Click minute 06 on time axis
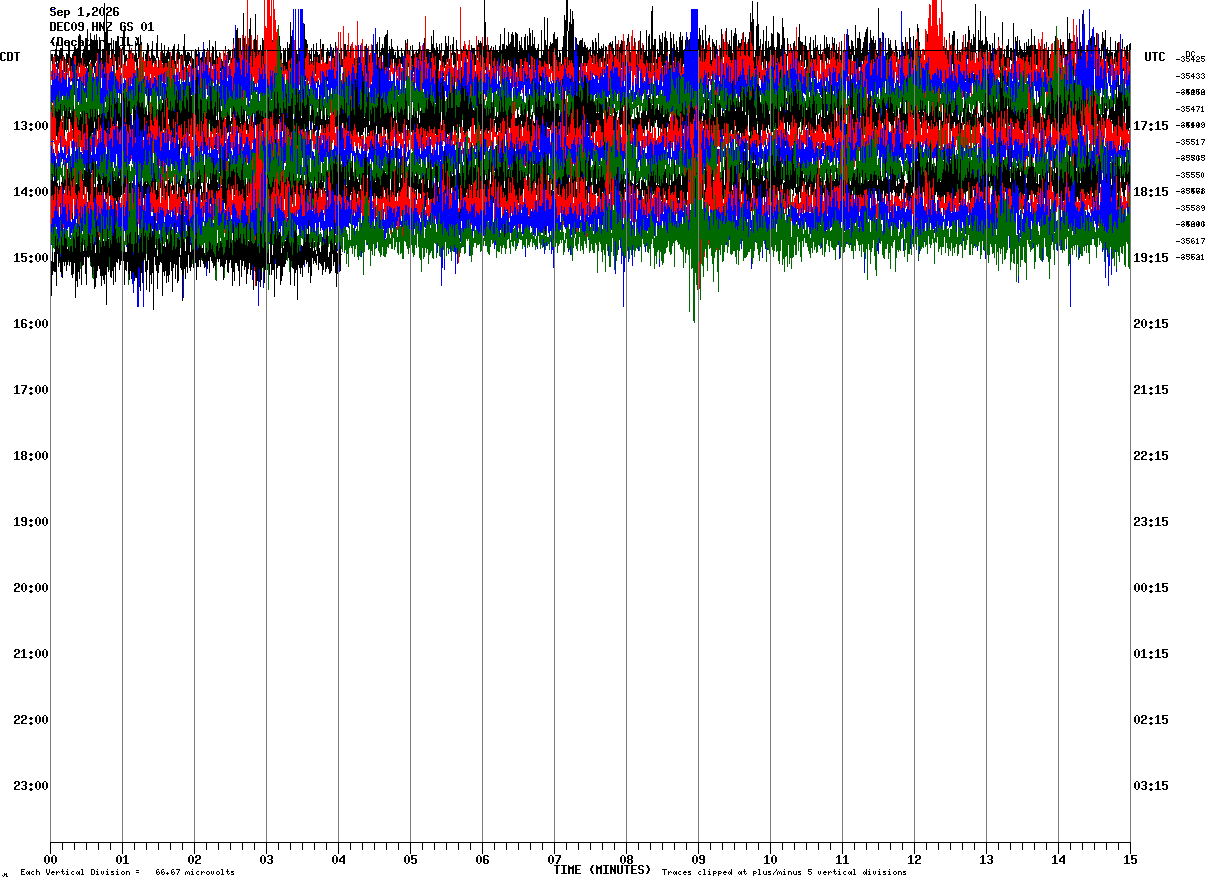The width and height of the screenshot is (1210, 886). [482, 859]
